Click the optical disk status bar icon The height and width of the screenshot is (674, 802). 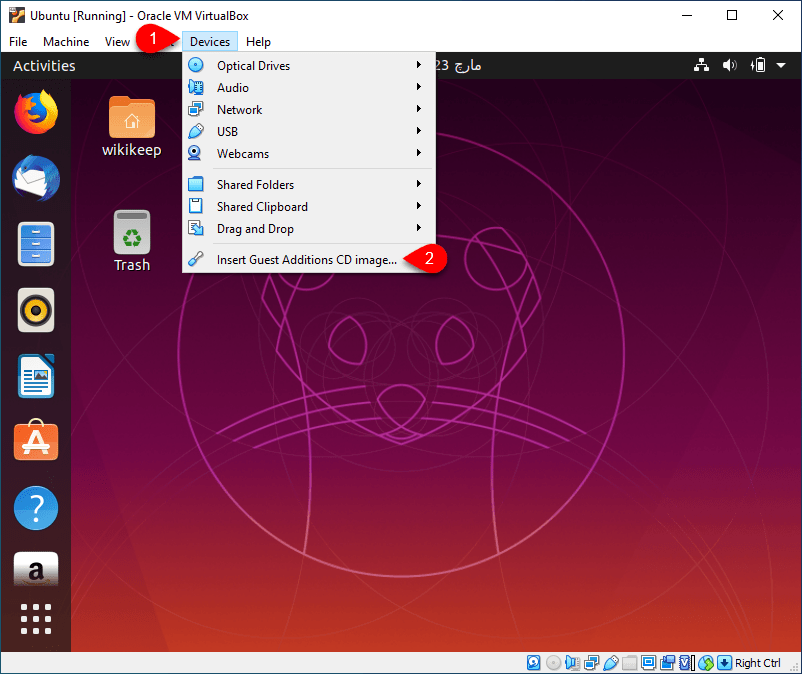pyautogui.click(x=553, y=663)
